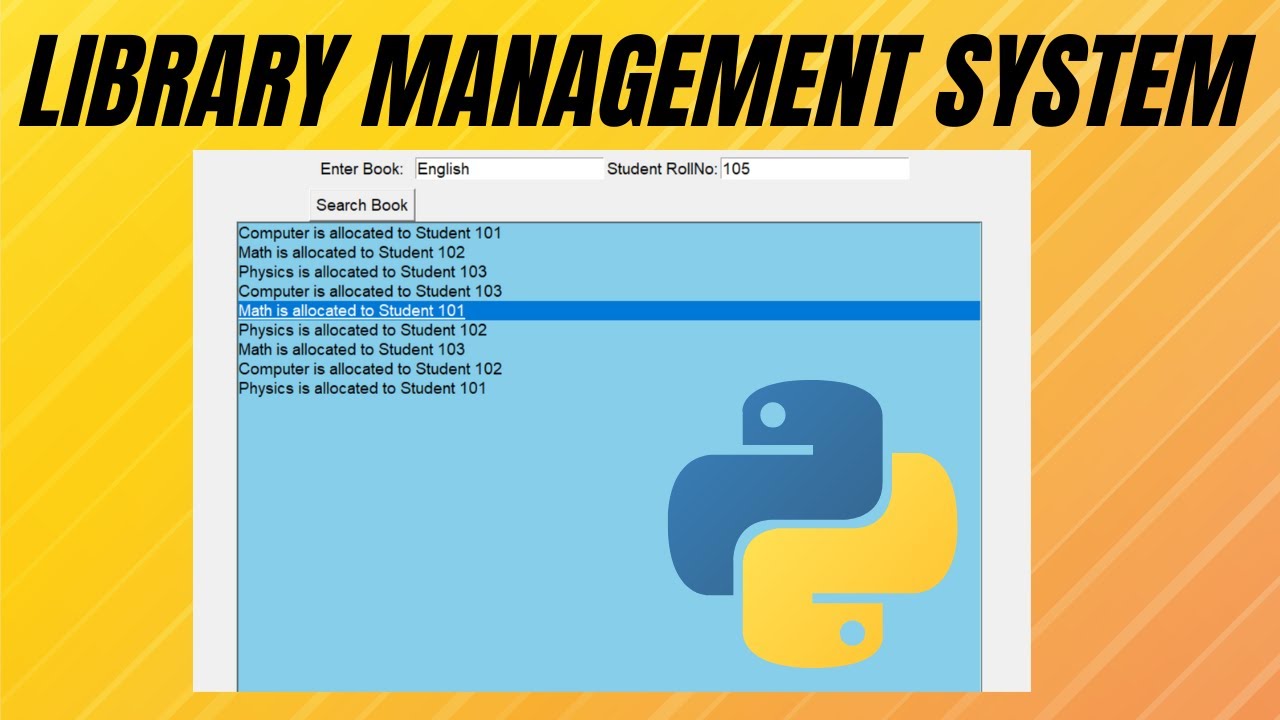This screenshot has height=720, width=1280.
Task: Select row 'Math is allocated to Student 102'
Action: (x=609, y=252)
